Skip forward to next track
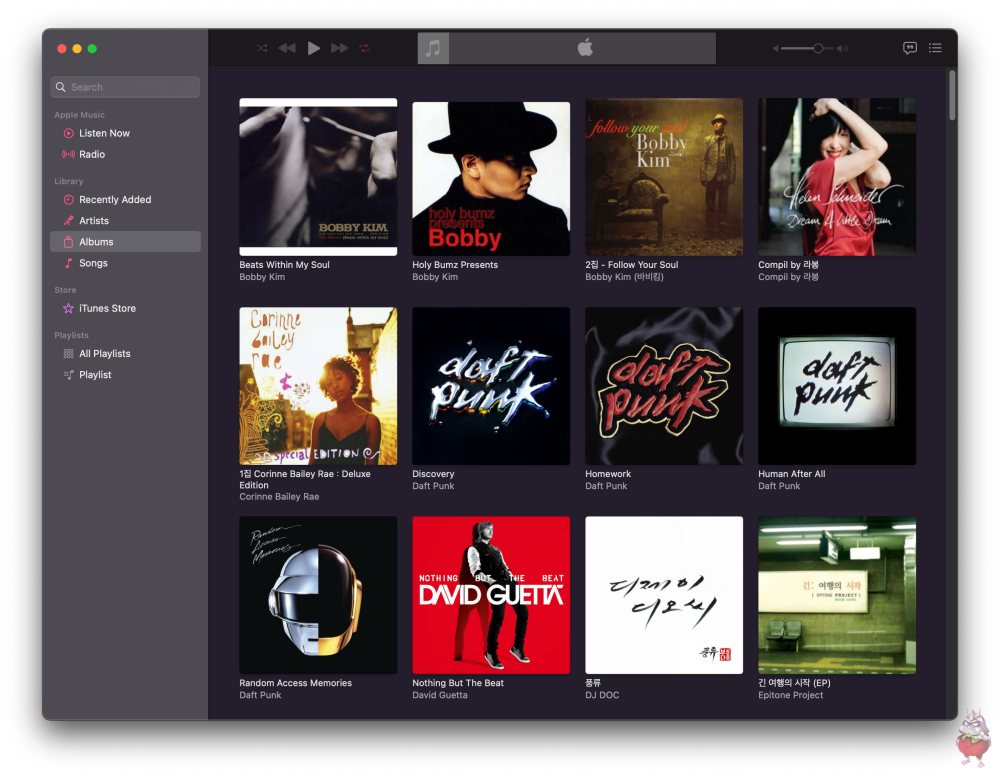This screenshot has height=776, width=1000. [339, 48]
